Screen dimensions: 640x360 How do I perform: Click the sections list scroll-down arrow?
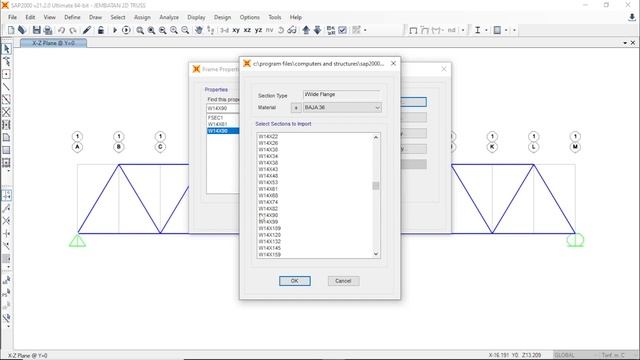[376, 254]
